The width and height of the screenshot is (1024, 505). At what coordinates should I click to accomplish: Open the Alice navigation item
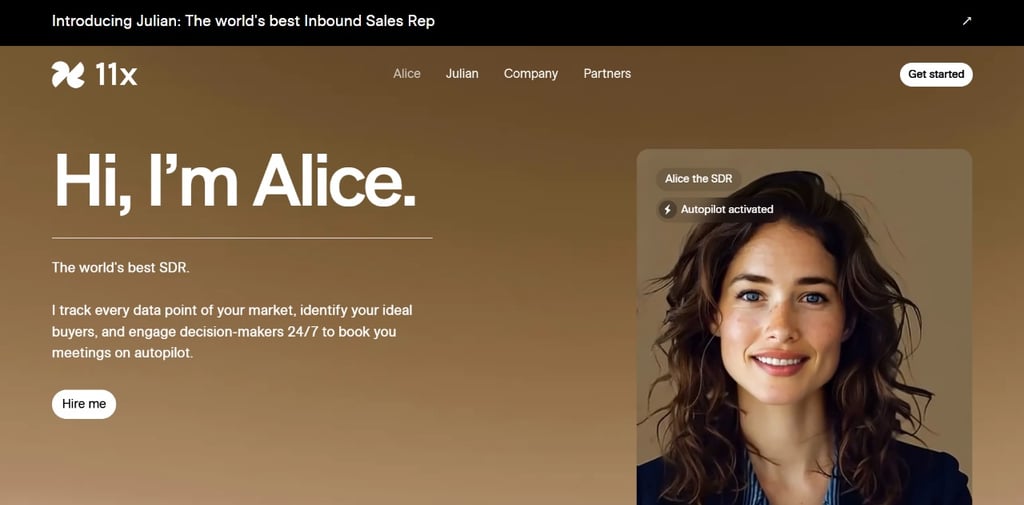click(x=407, y=74)
